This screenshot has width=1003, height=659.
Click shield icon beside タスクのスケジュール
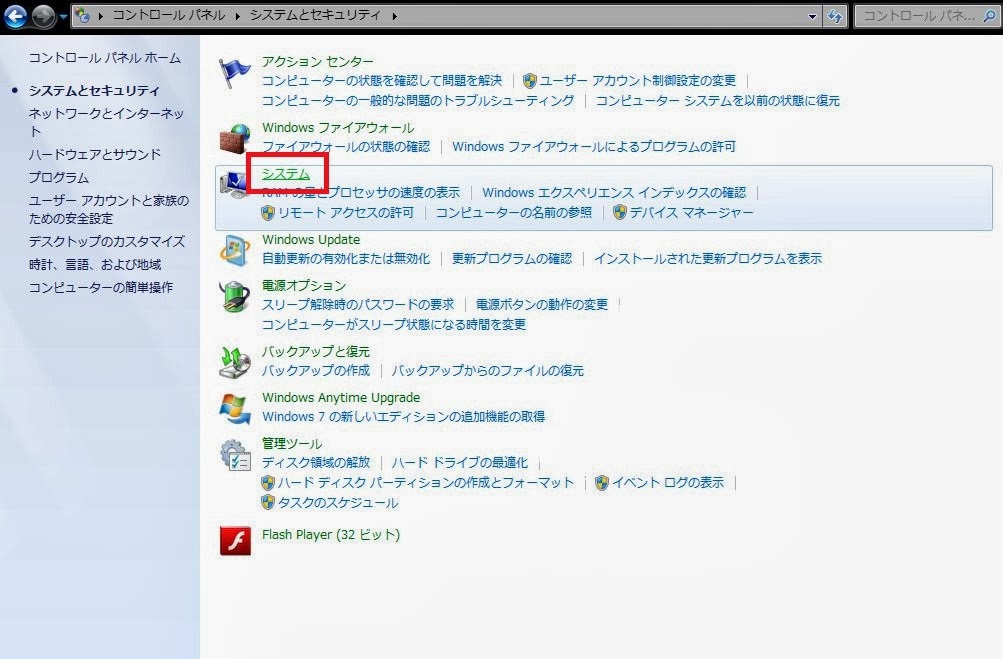(268, 502)
